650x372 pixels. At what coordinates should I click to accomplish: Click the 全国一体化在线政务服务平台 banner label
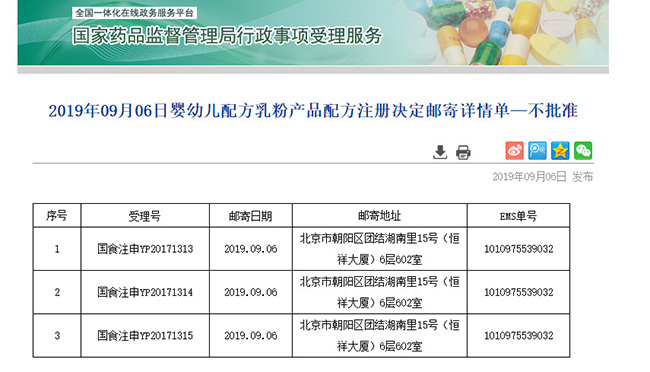click(x=134, y=13)
